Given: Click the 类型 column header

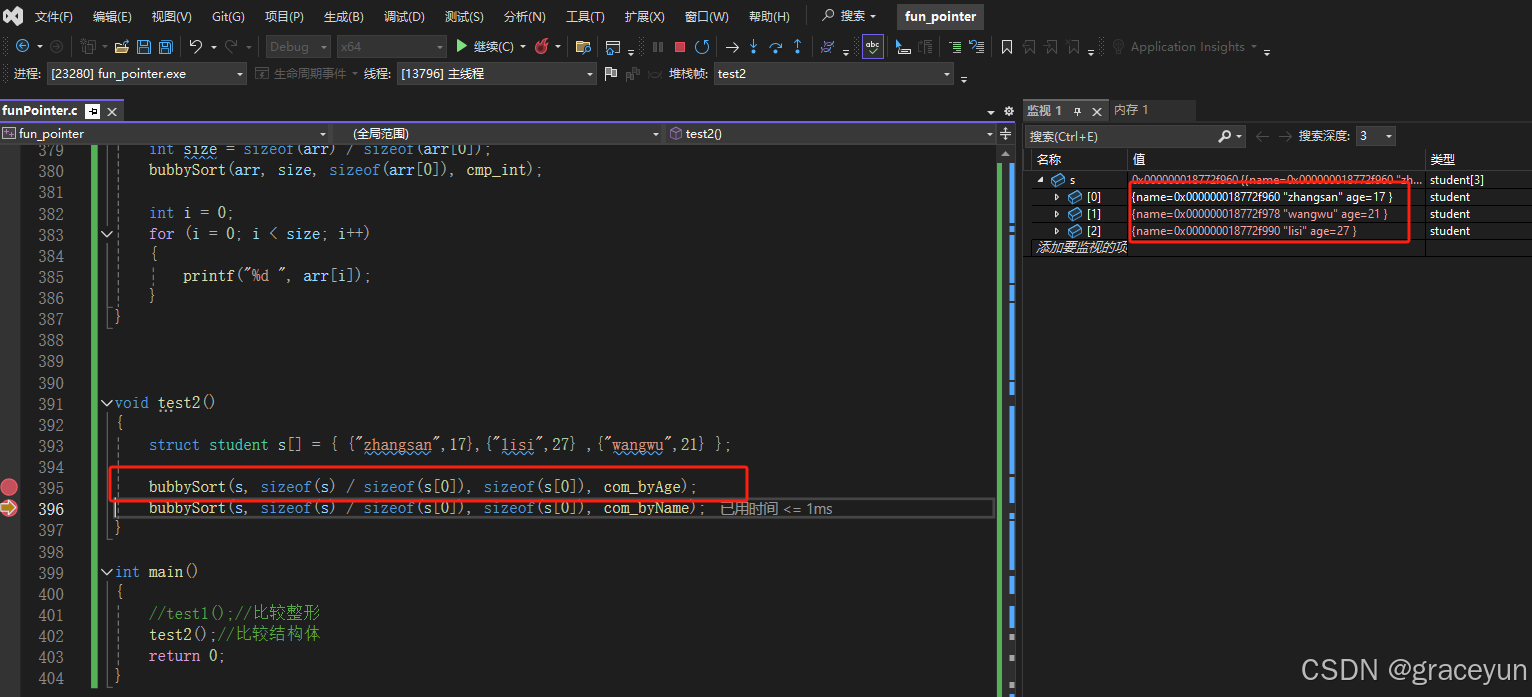Looking at the screenshot, I should [x=1478, y=160].
